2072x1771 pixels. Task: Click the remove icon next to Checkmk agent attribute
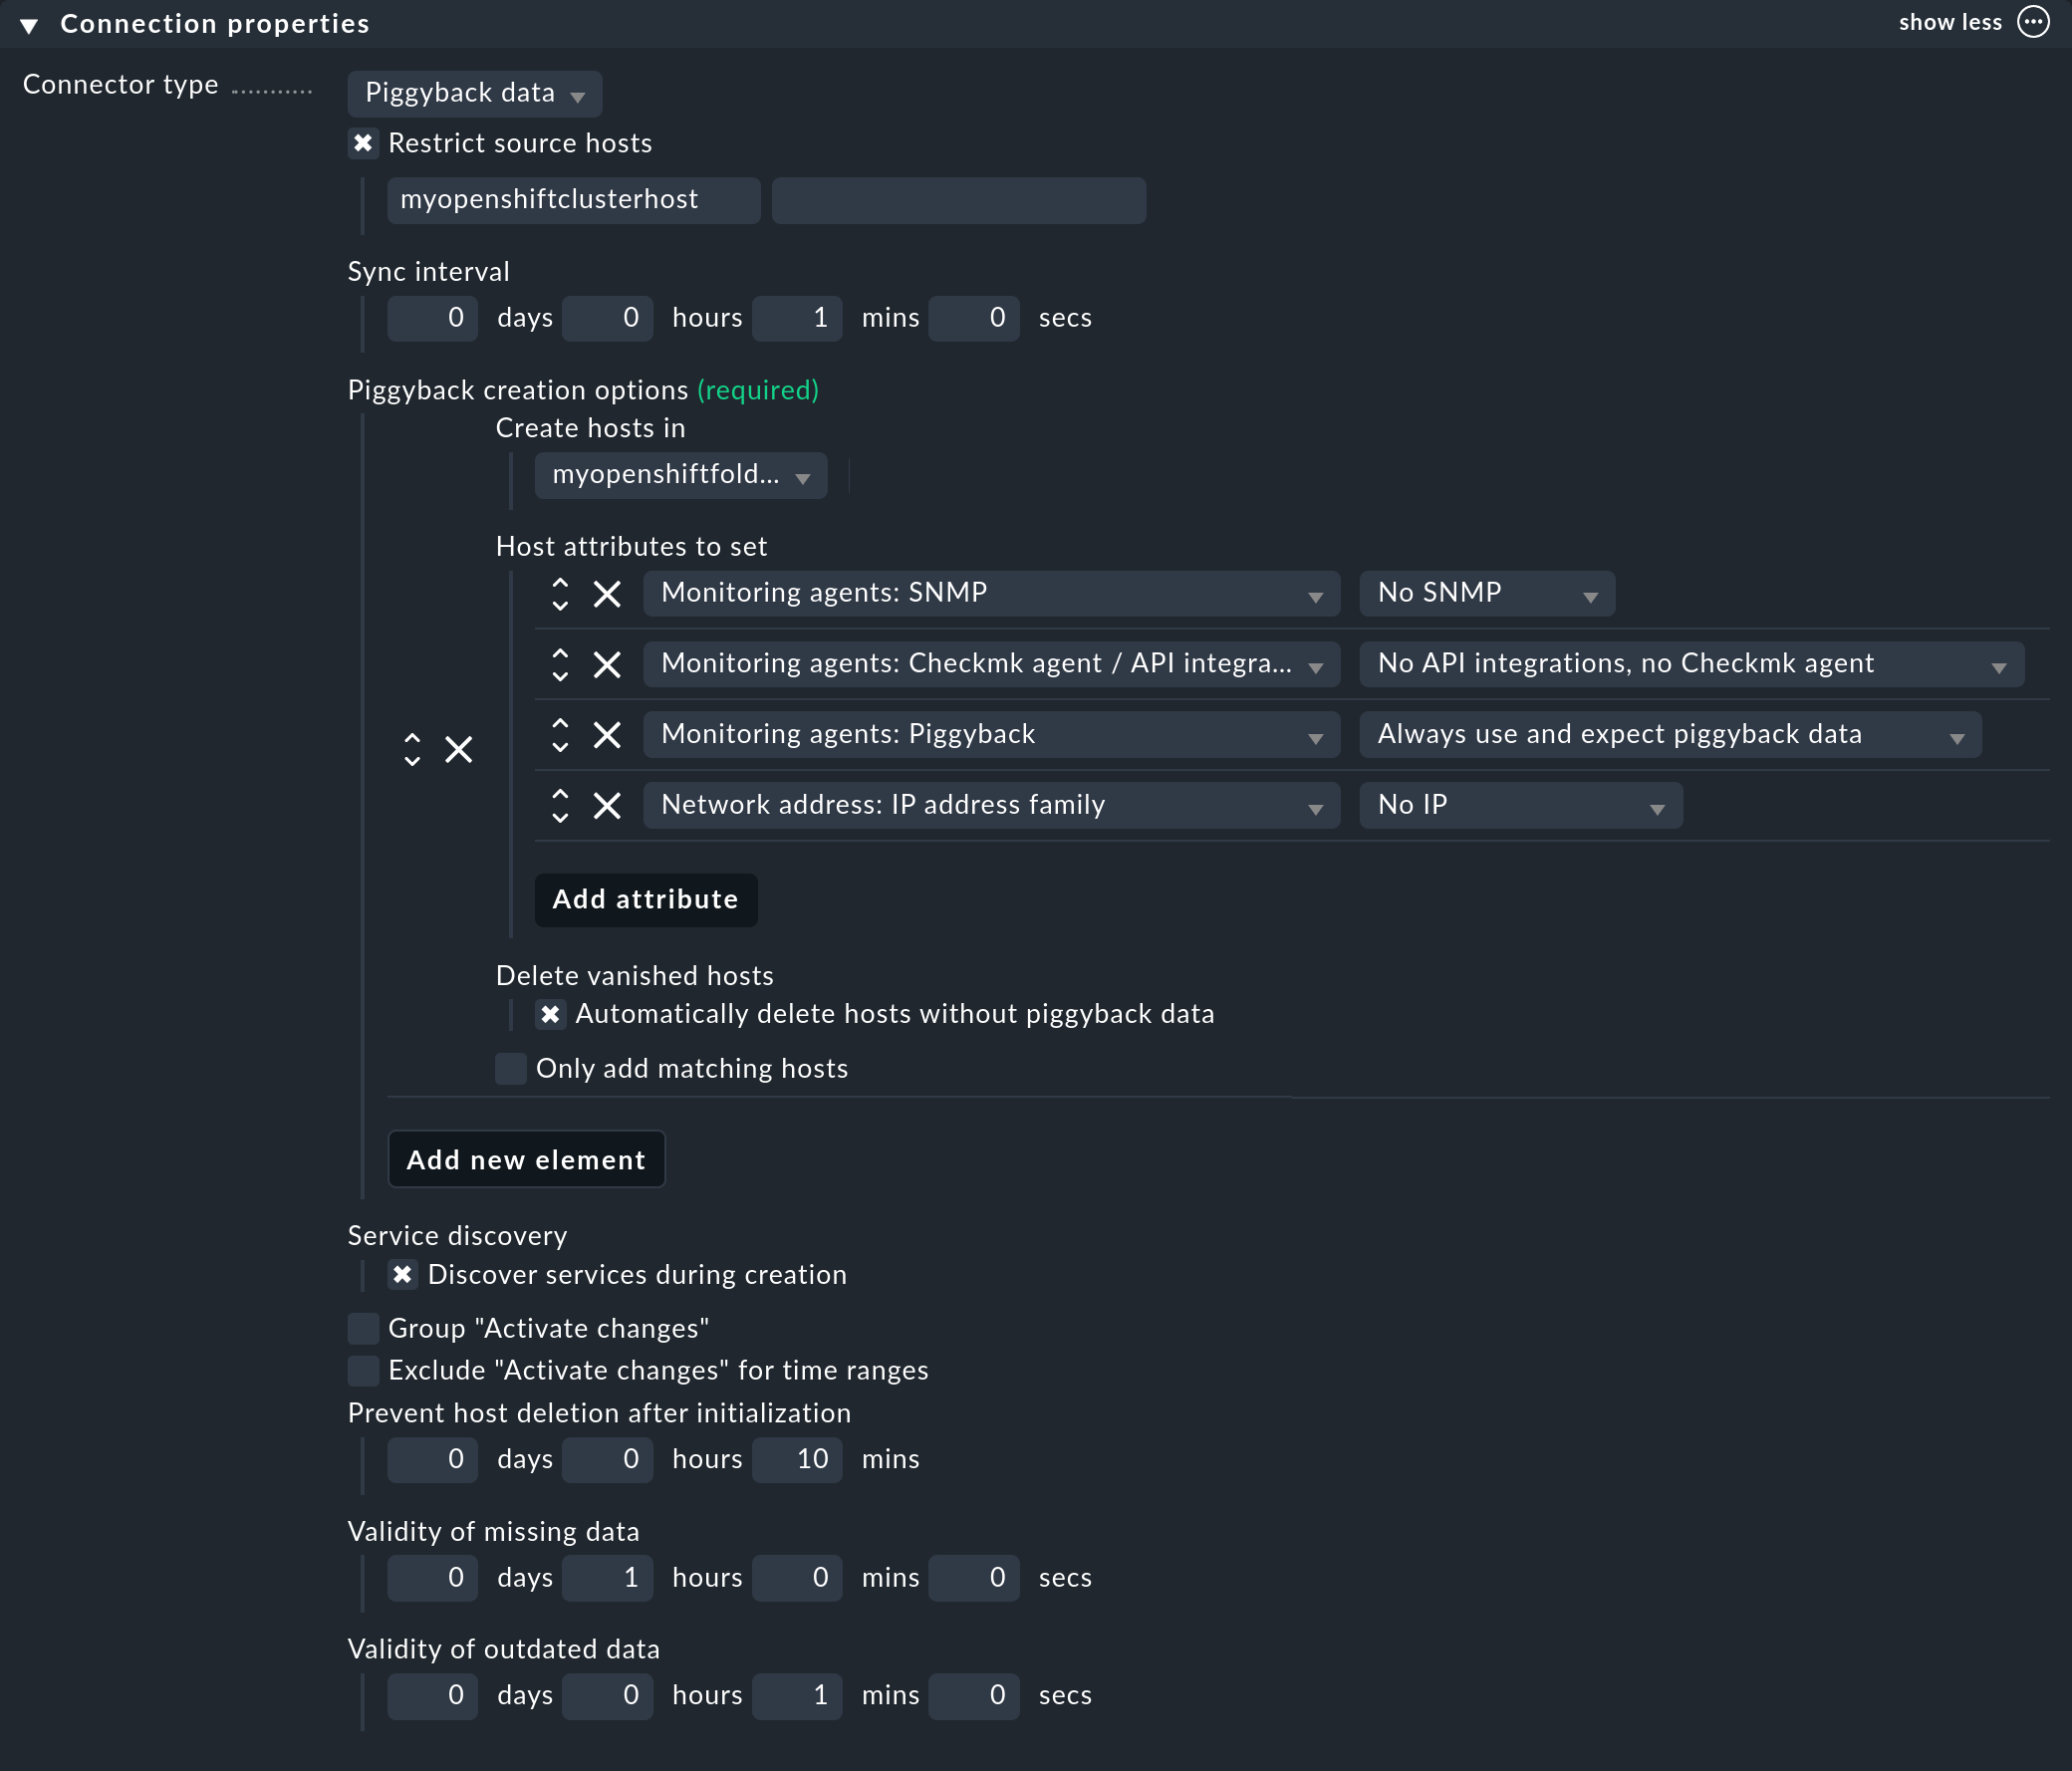point(610,664)
